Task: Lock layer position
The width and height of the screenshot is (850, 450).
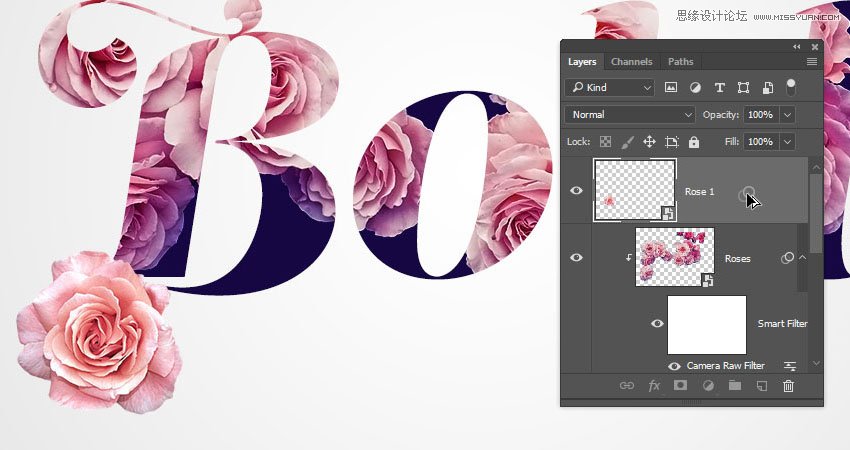Action: 649,142
